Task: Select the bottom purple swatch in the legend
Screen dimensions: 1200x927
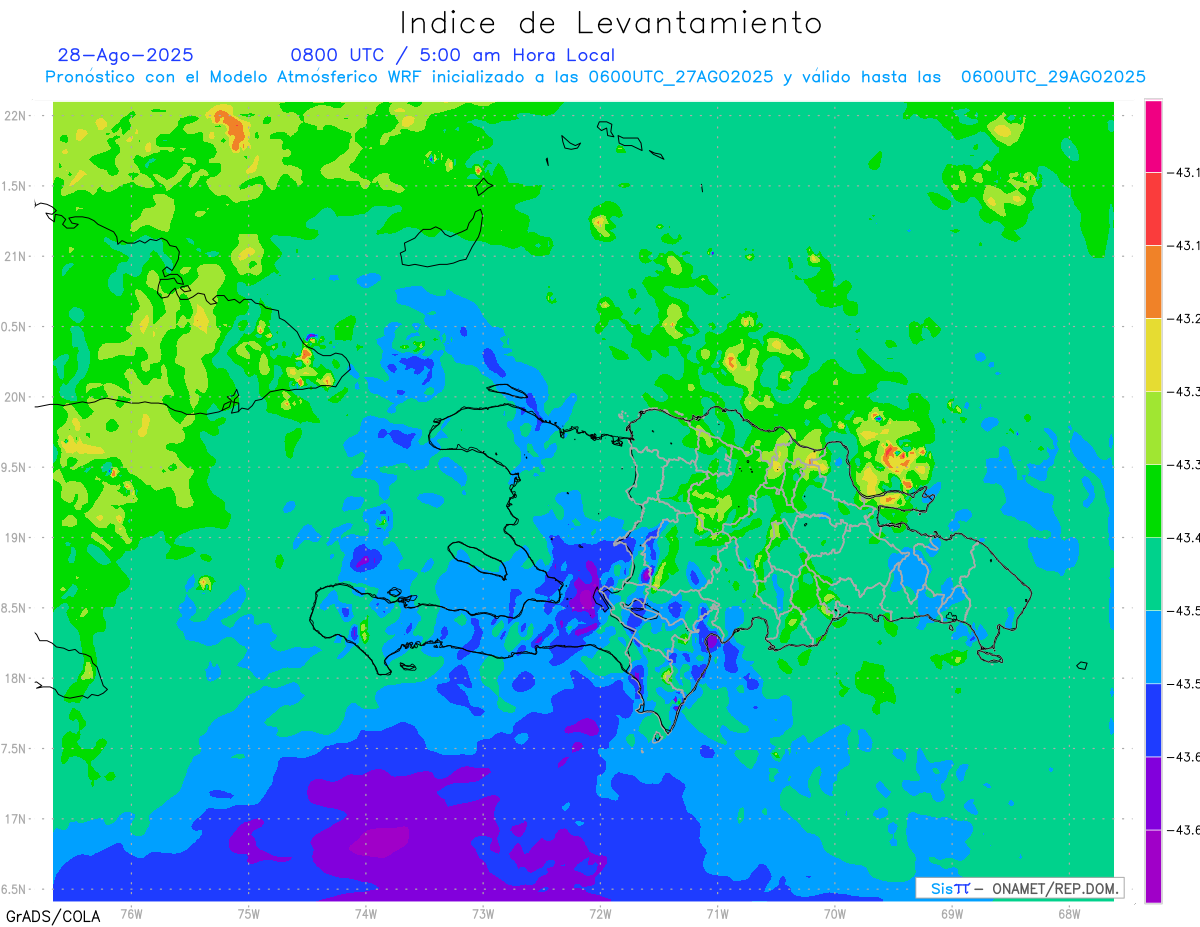Action: click(x=1153, y=866)
